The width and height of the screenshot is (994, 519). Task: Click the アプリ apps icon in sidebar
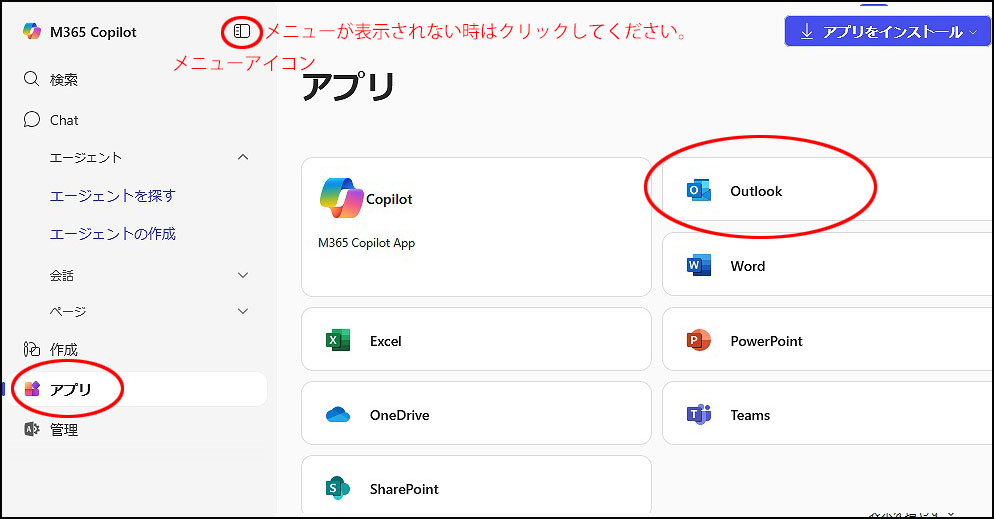[32, 388]
